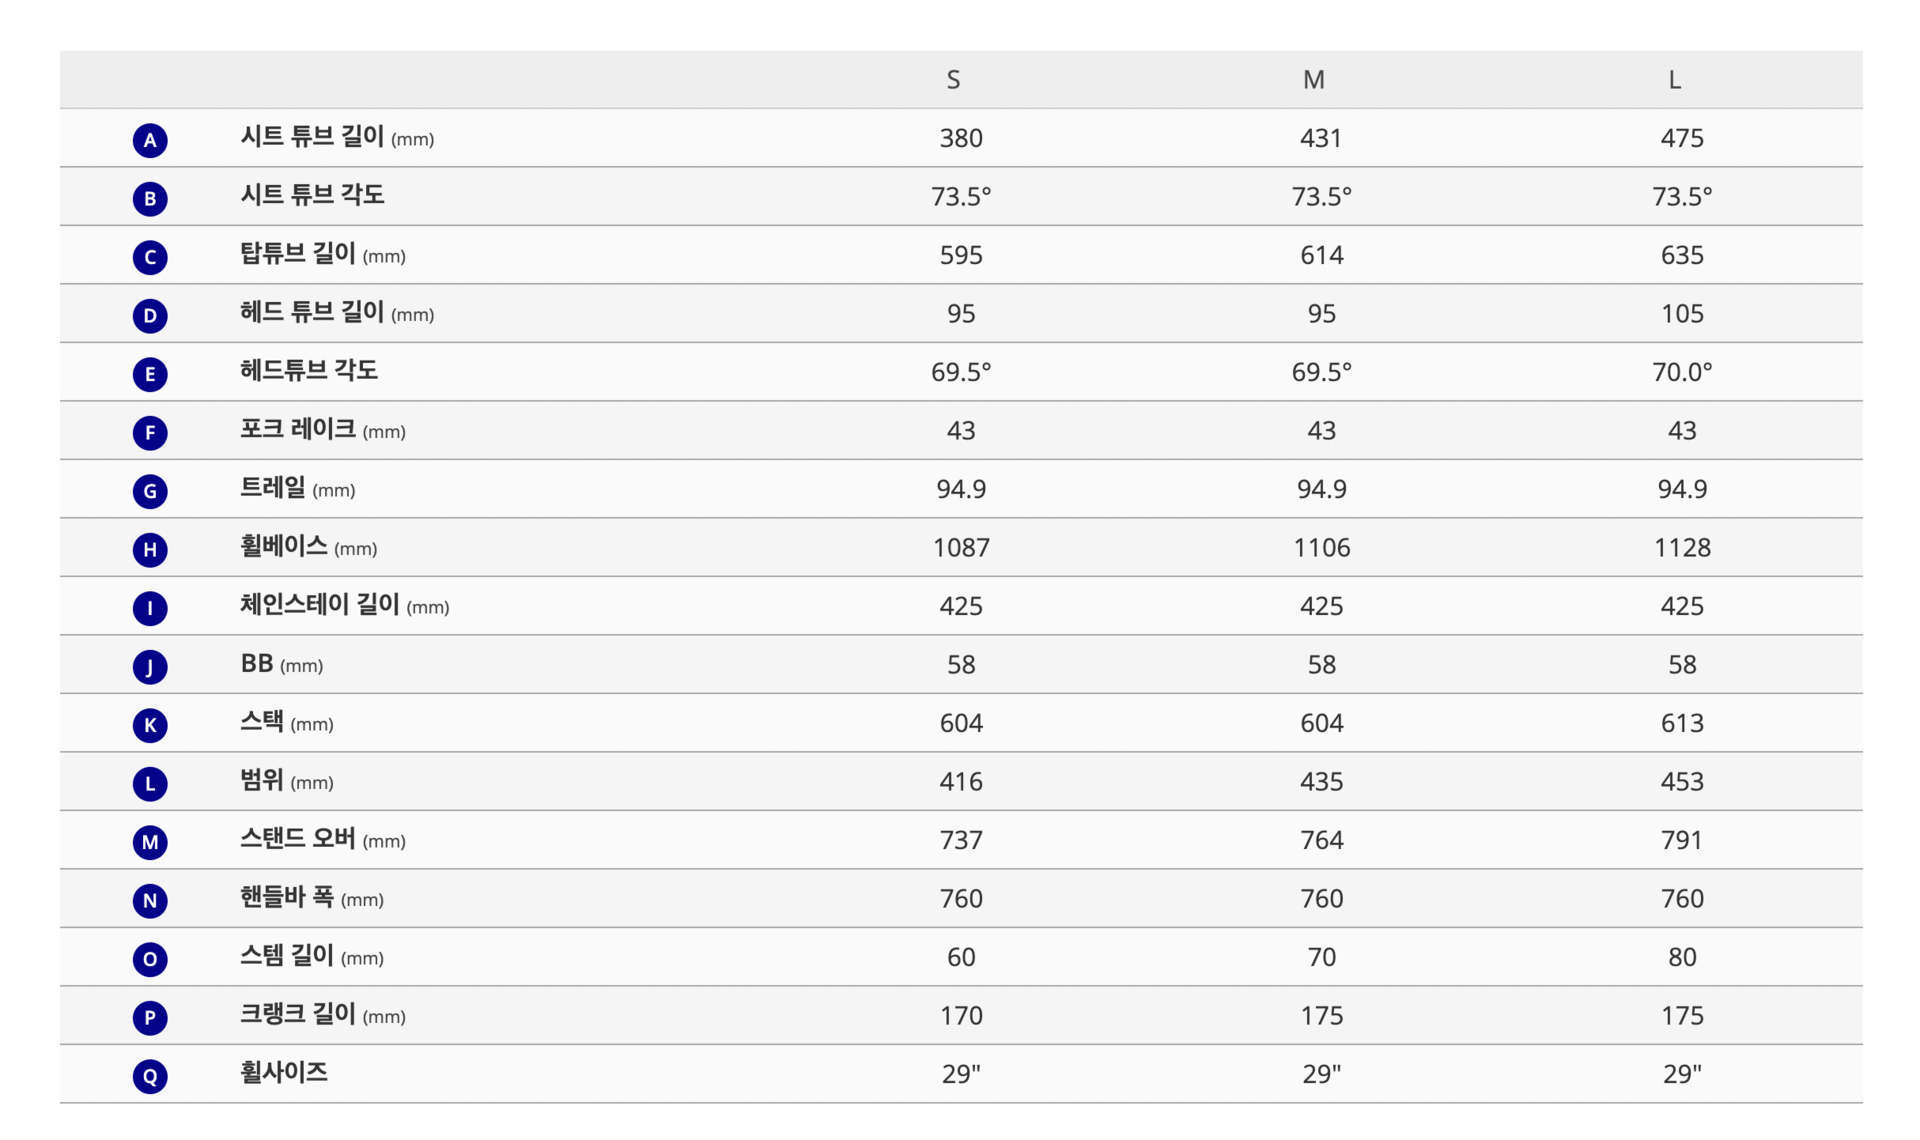Select the S size column header
Viewport: 1920px width, 1140px height.
tap(953, 80)
